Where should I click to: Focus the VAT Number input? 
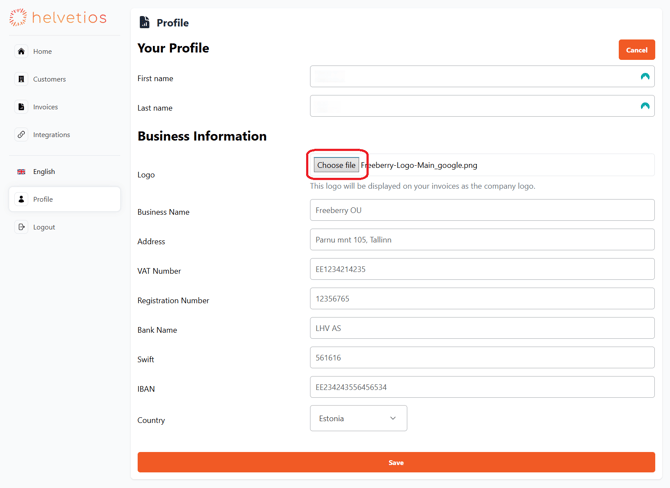click(482, 269)
